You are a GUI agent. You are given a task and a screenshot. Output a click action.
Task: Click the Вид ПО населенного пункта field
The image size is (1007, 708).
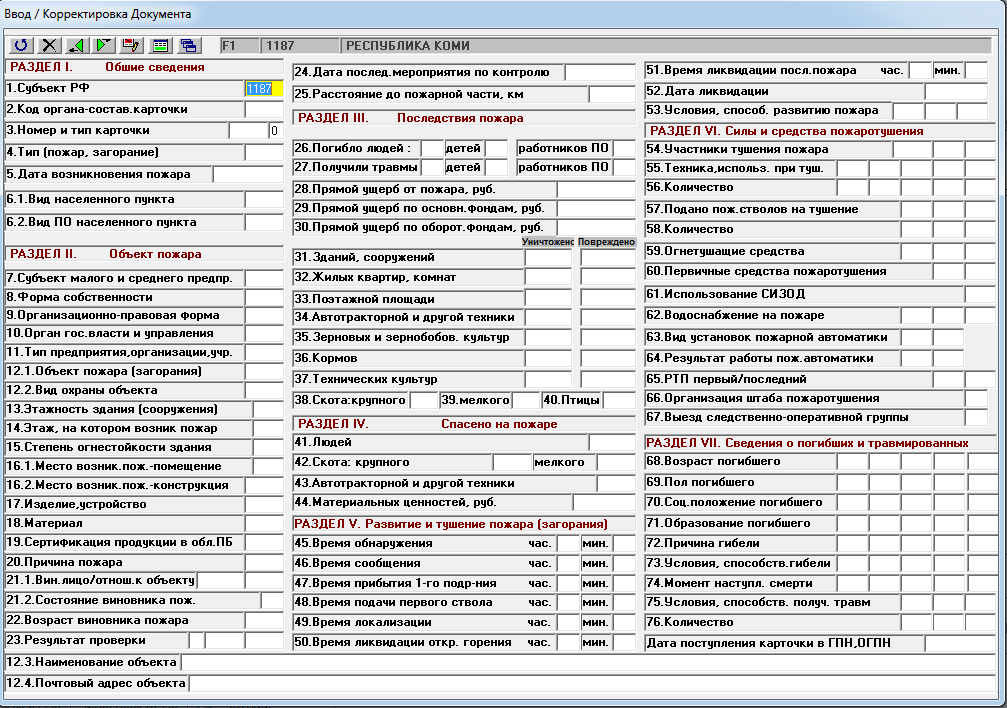point(264,222)
